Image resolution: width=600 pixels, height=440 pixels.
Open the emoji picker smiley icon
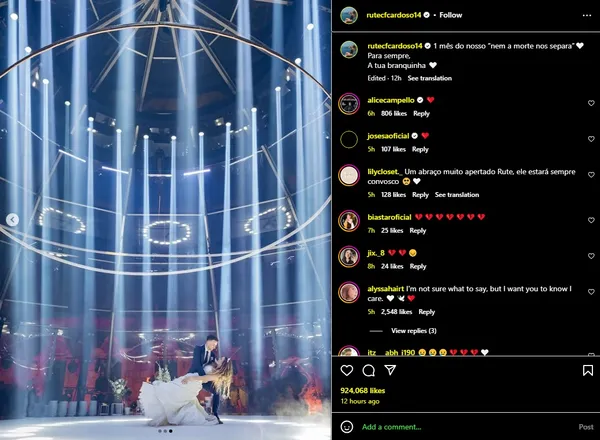tap(347, 427)
